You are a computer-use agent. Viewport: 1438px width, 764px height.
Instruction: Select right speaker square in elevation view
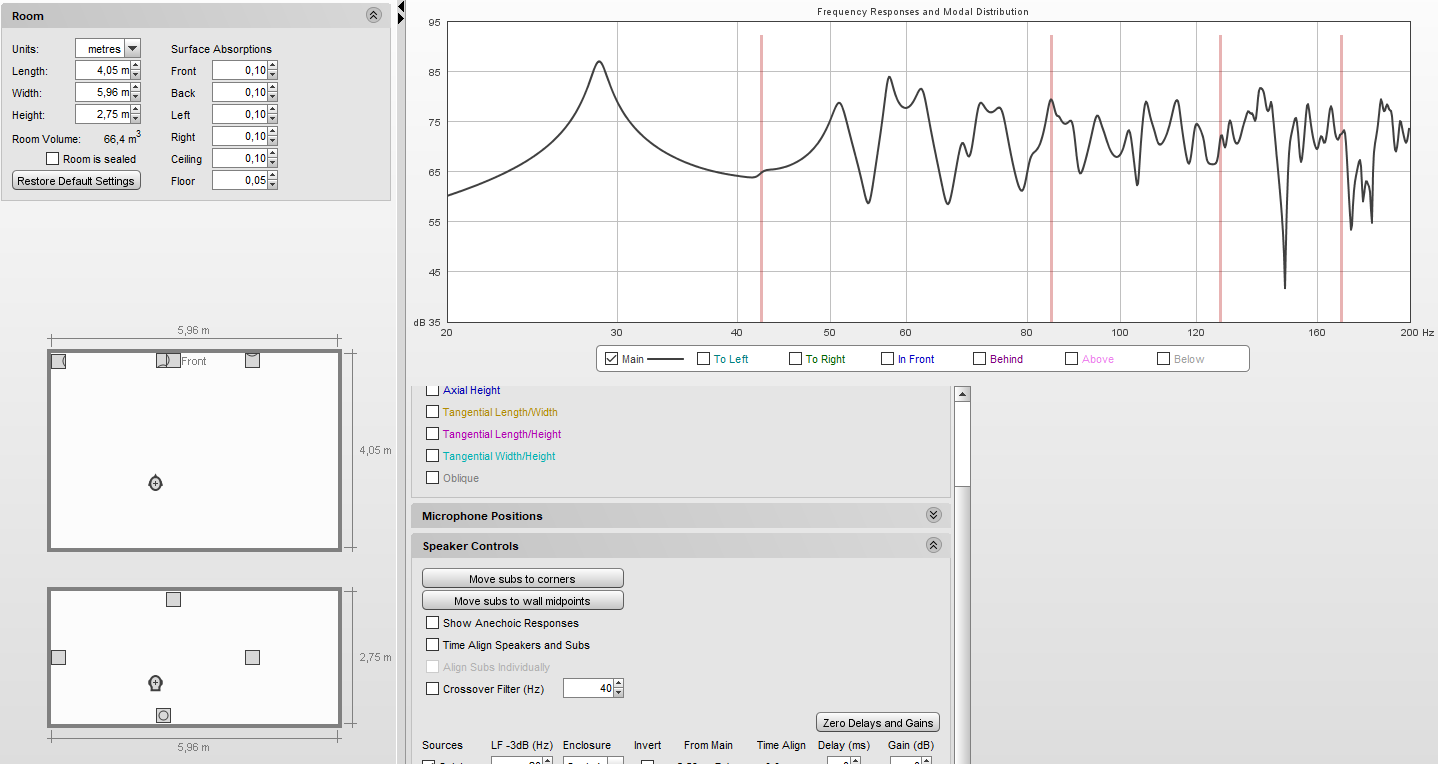click(x=252, y=657)
